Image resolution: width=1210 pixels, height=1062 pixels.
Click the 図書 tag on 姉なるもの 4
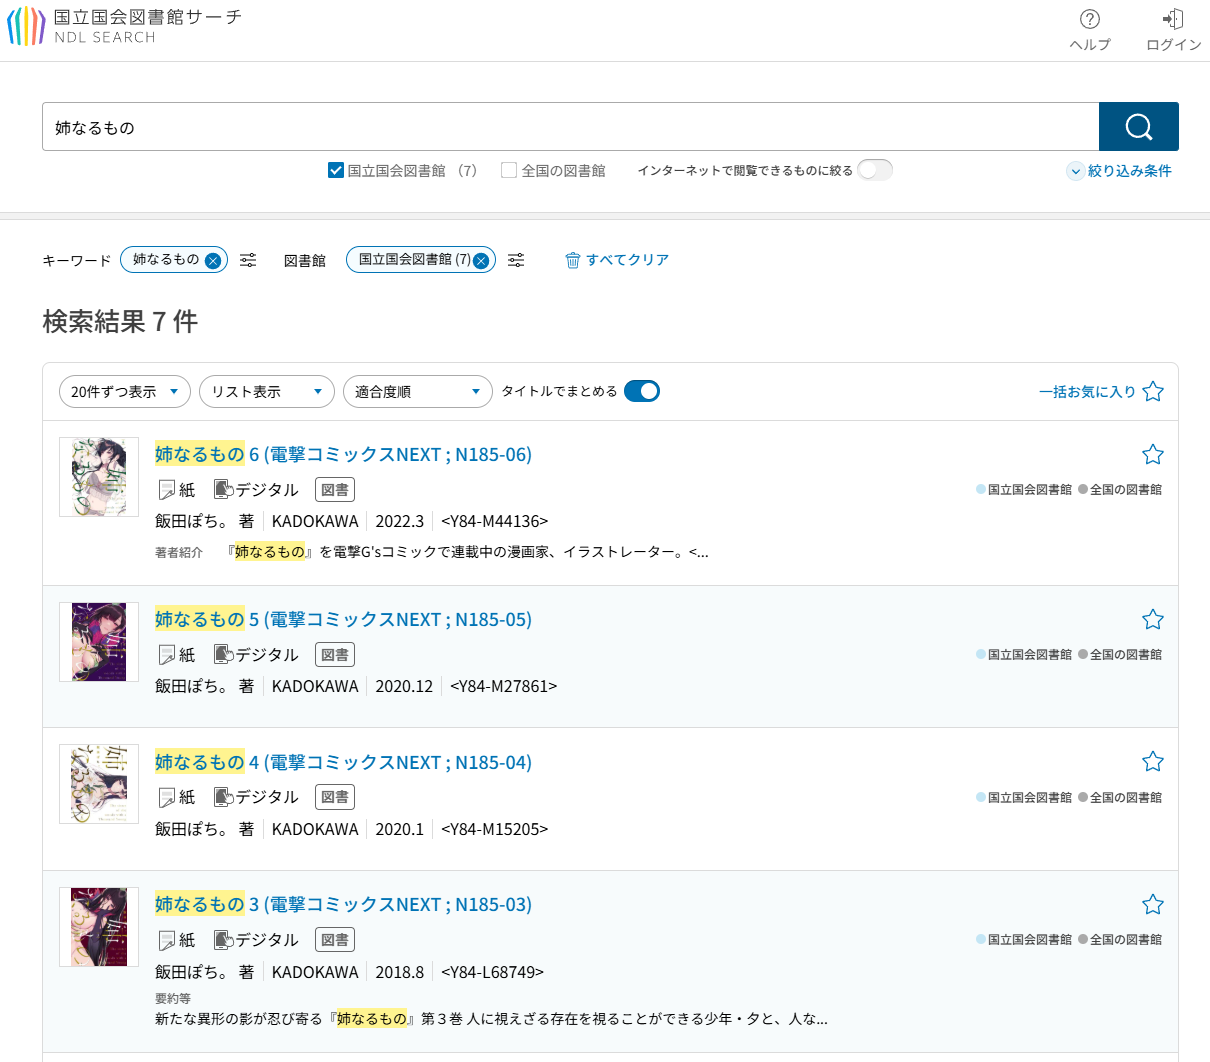pos(335,797)
